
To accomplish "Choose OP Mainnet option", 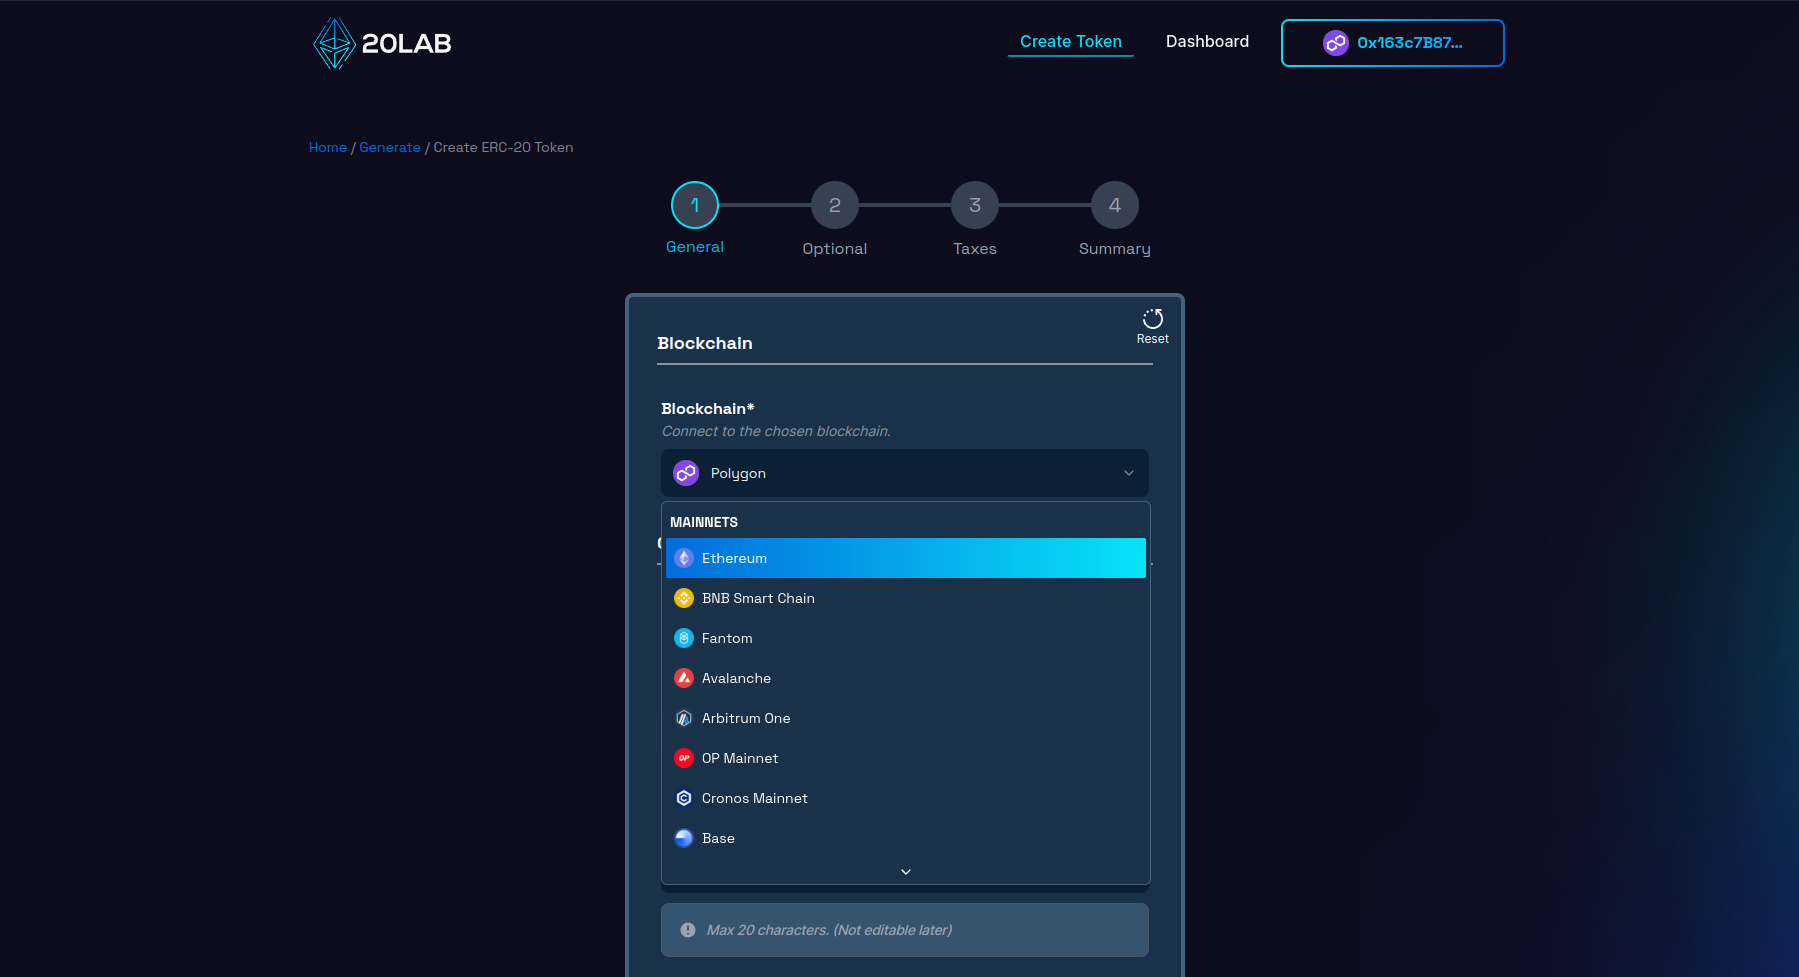I will pos(905,758).
